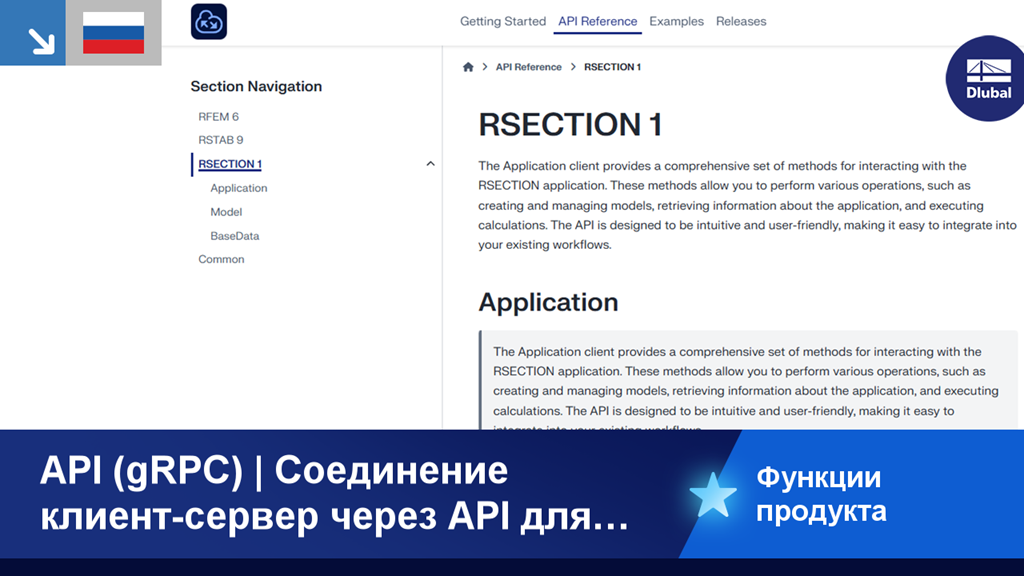
Task: Select RSTAB 9 in section navigation
Action: [221, 140]
